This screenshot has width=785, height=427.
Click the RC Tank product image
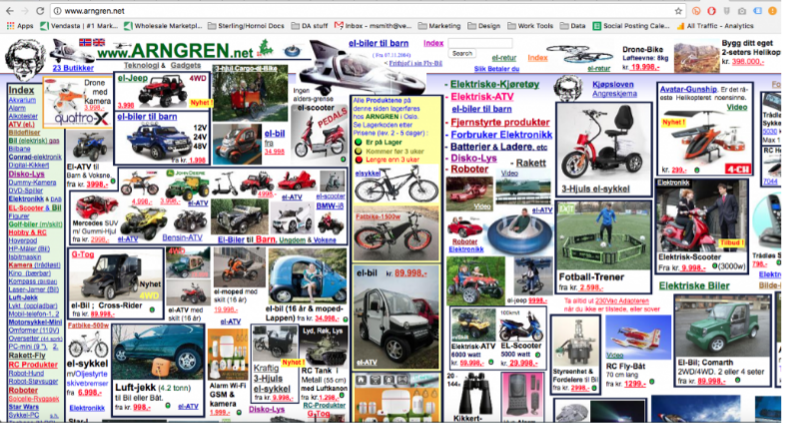[323, 345]
